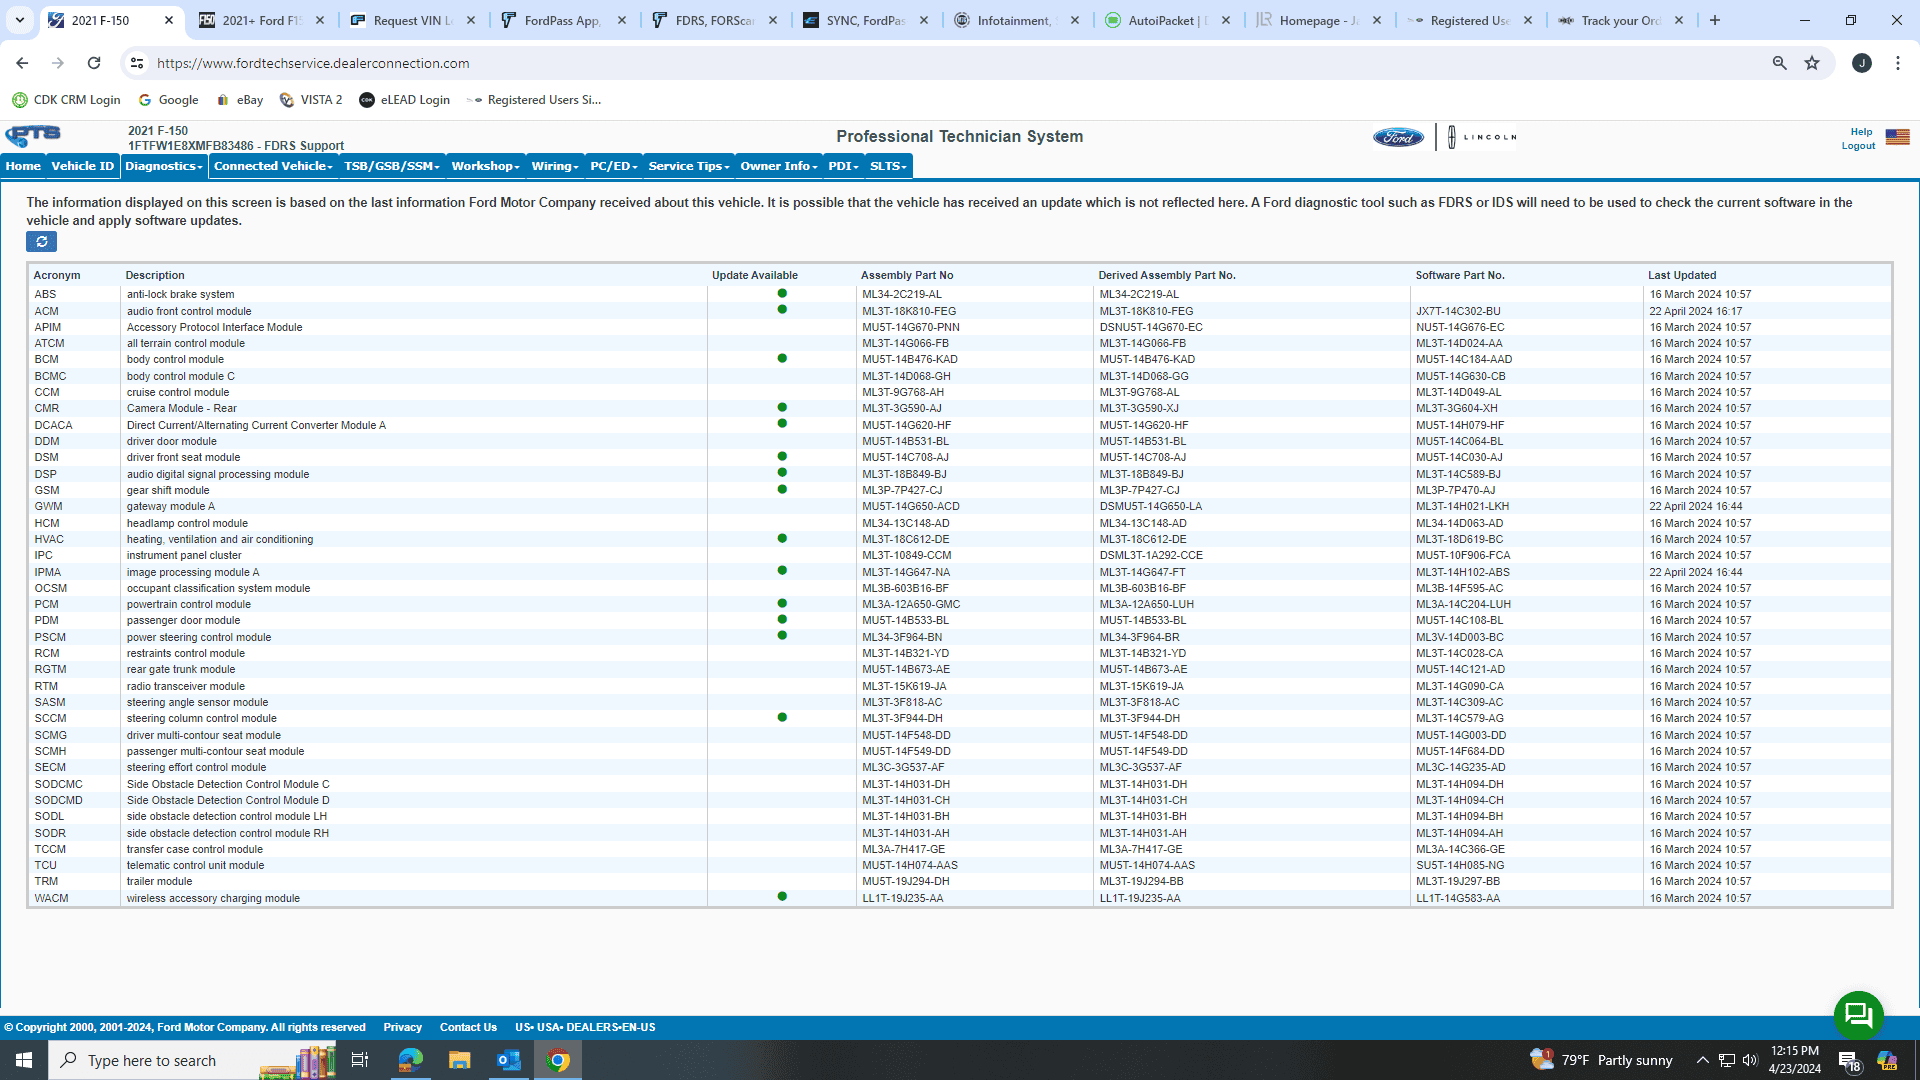
Task: Click the Help link
Action: click(1861, 131)
